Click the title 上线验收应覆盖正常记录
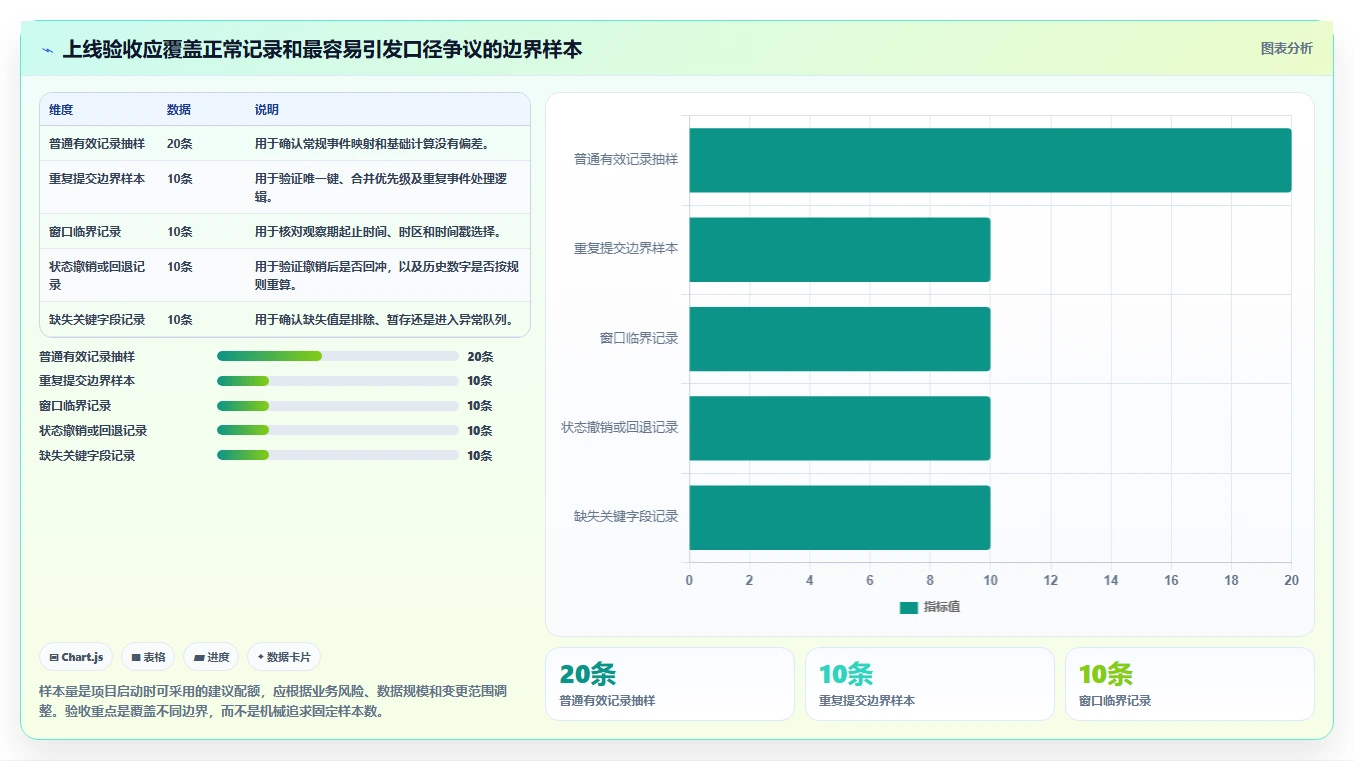The image size is (1354, 761). pyautogui.click(x=322, y=49)
